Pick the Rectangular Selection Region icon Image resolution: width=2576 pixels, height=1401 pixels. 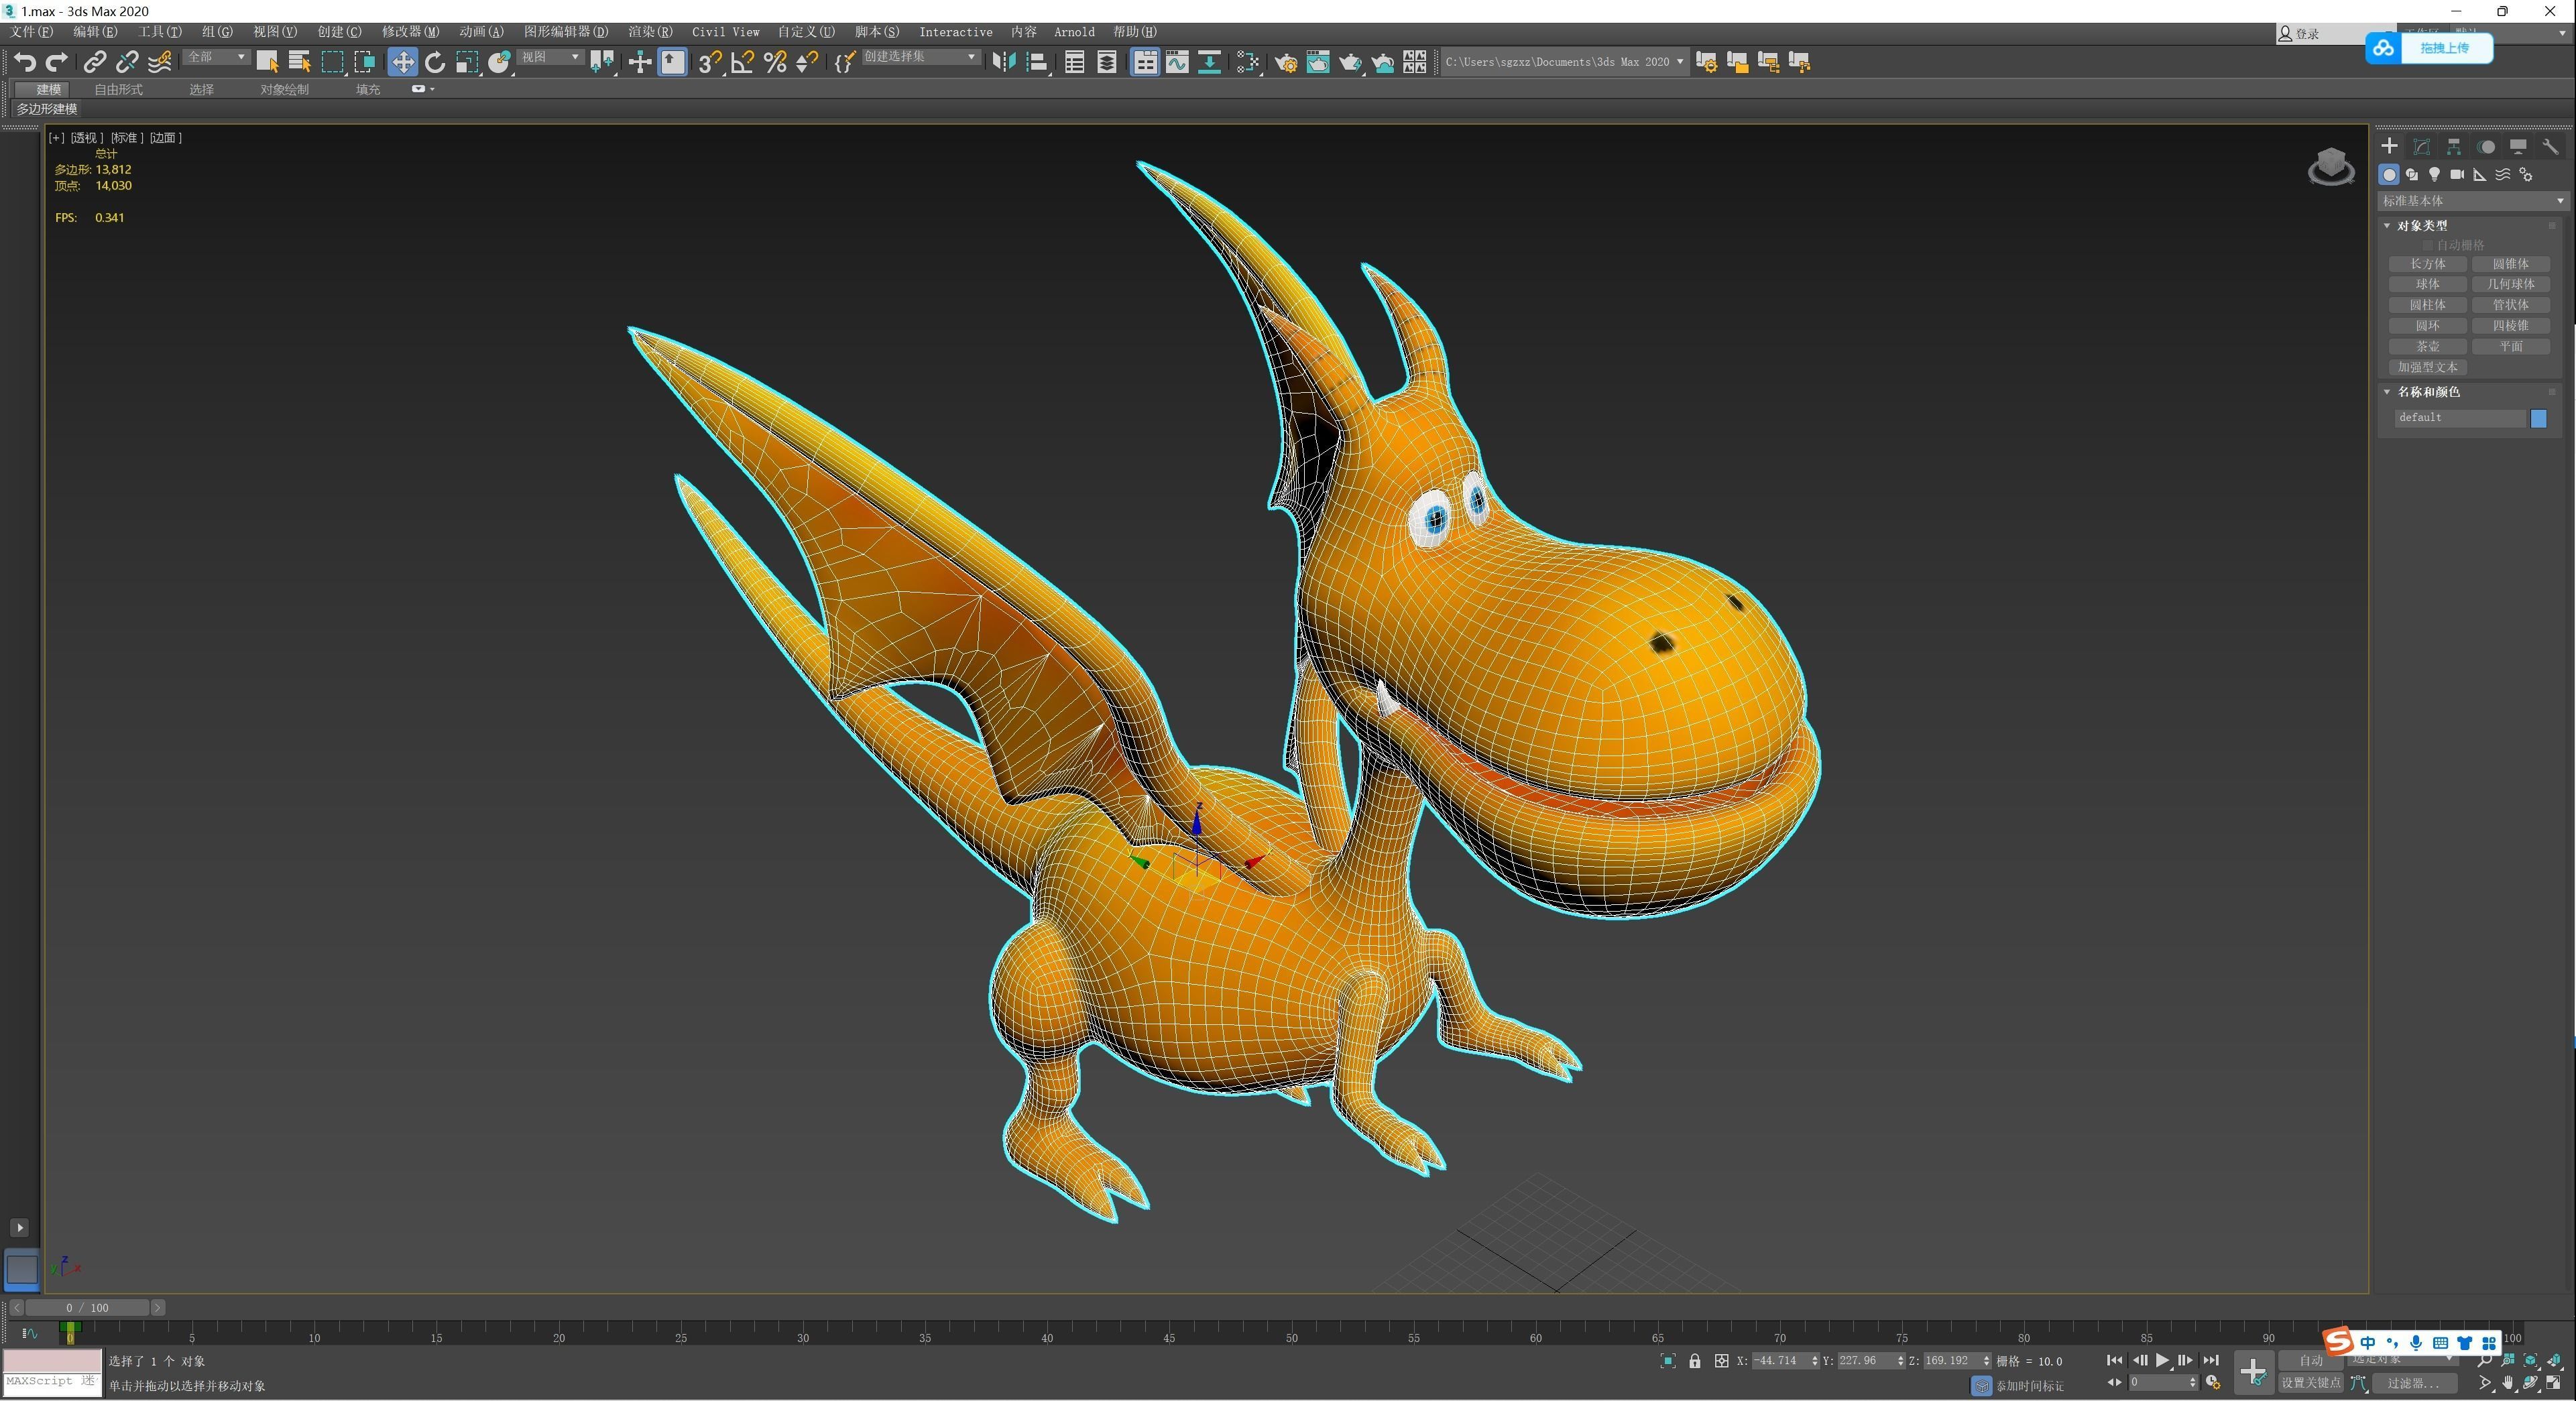click(332, 62)
